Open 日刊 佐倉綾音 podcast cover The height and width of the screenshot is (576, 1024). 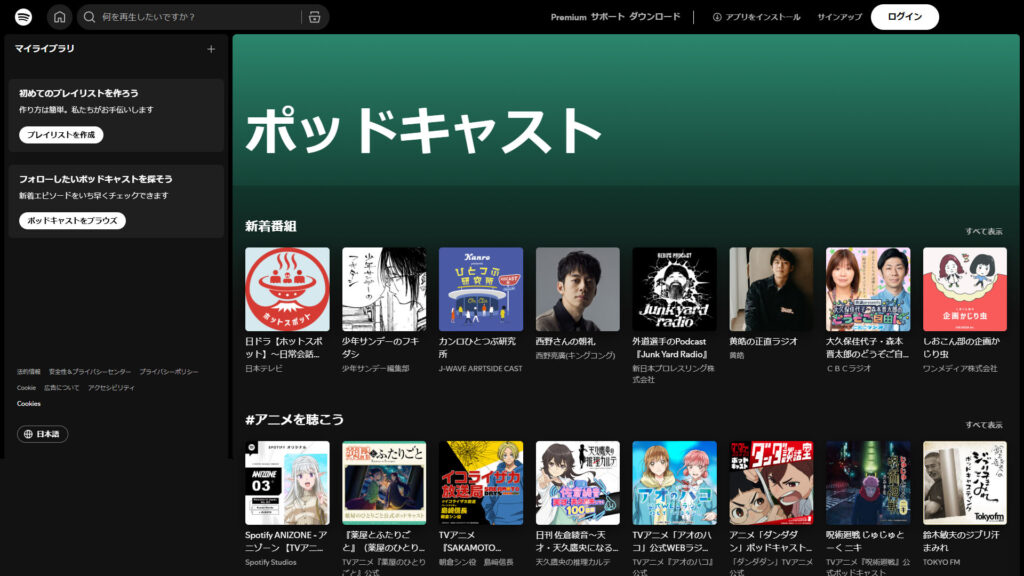pyautogui.click(x=577, y=483)
